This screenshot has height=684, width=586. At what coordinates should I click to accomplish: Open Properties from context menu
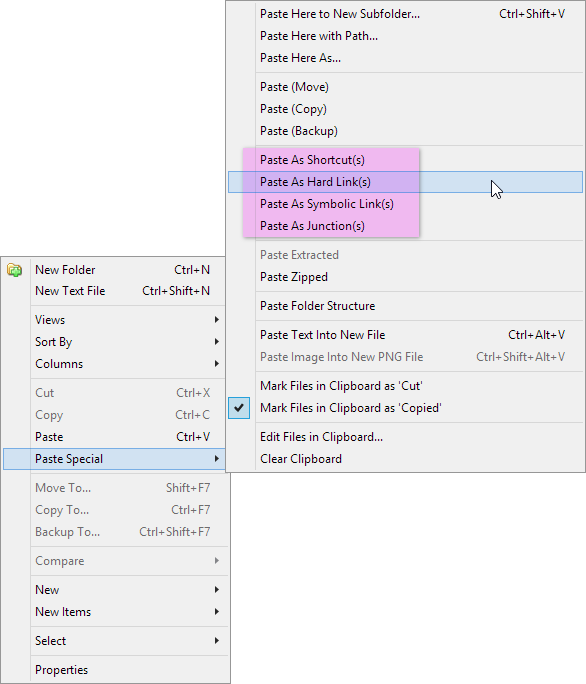click(116, 670)
